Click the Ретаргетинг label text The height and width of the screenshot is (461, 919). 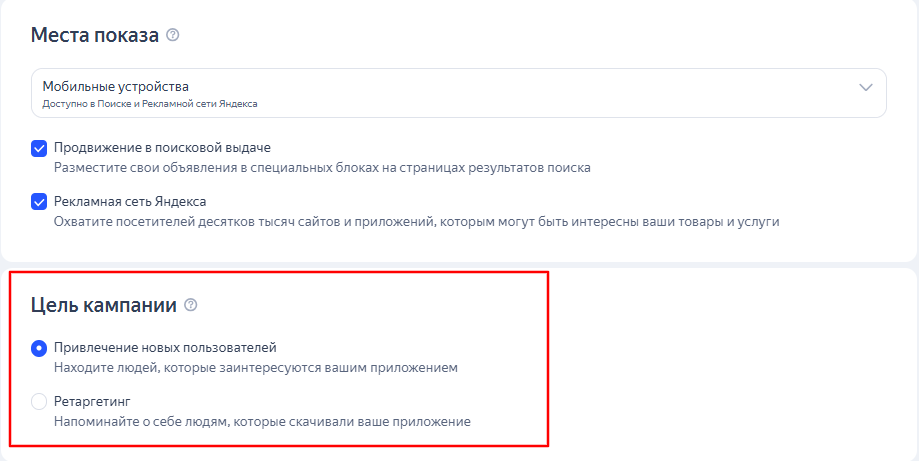click(92, 401)
